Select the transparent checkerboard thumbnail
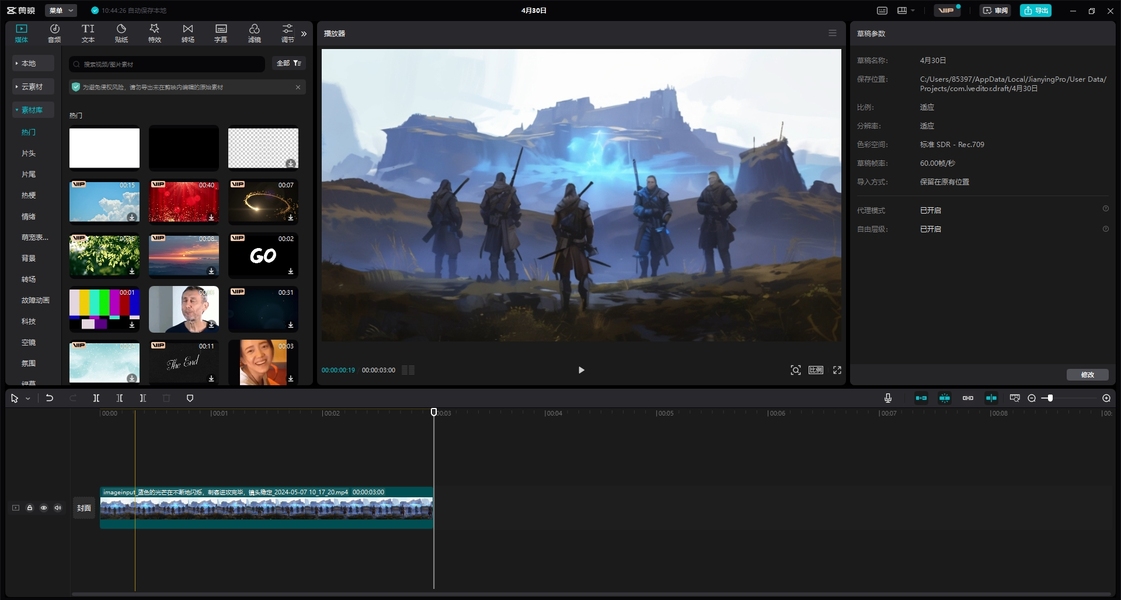Screen dimensions: 1121x600 click(x=263, y=148)
